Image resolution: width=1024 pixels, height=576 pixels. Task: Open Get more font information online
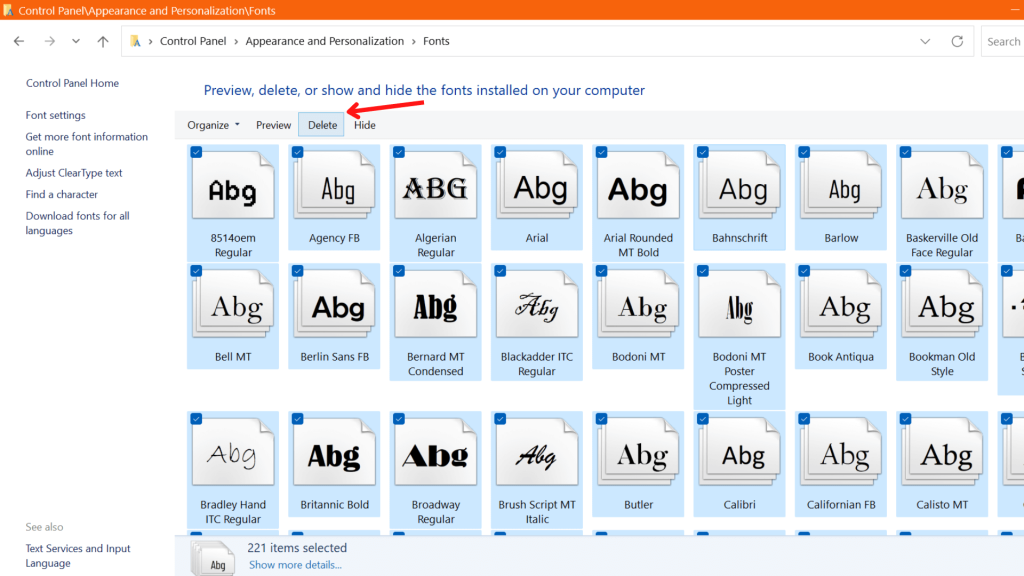(x=87, y=144)
